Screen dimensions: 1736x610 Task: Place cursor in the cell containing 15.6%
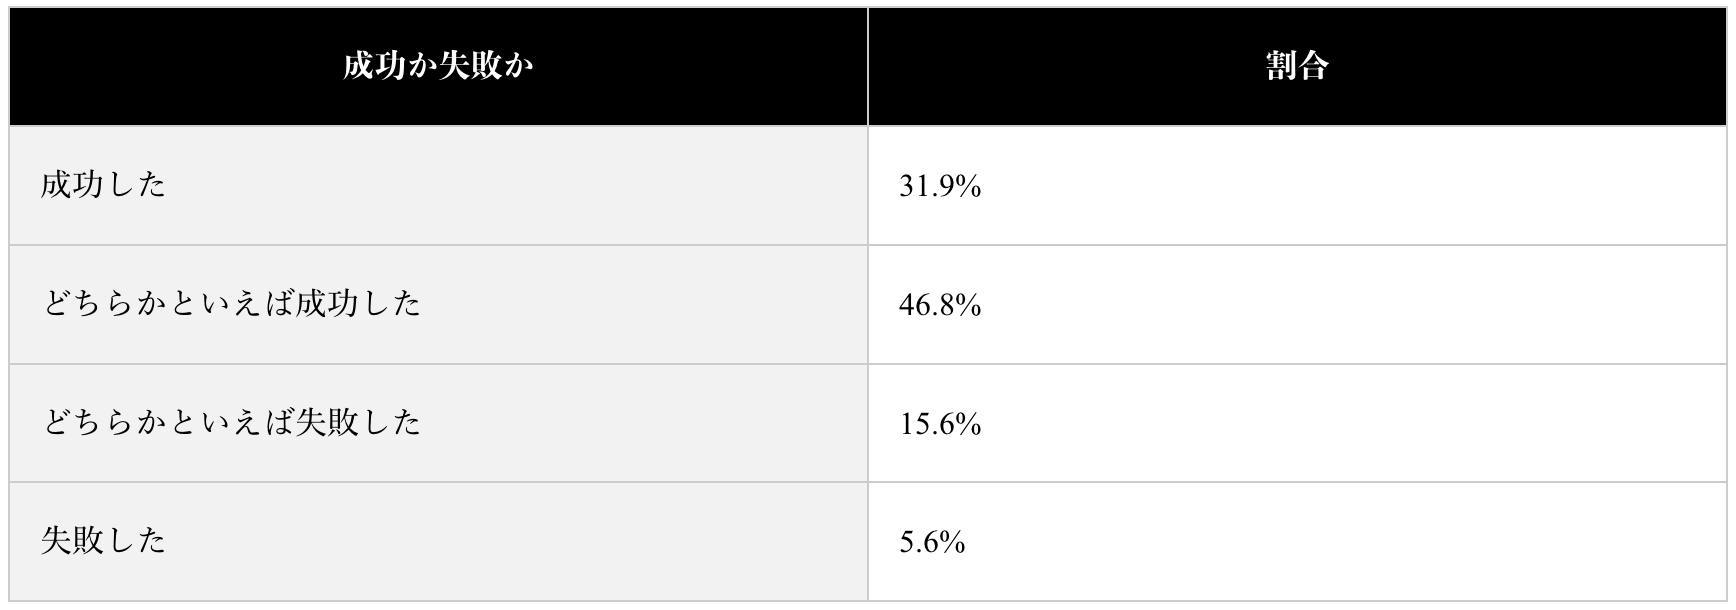point(1296,424)
